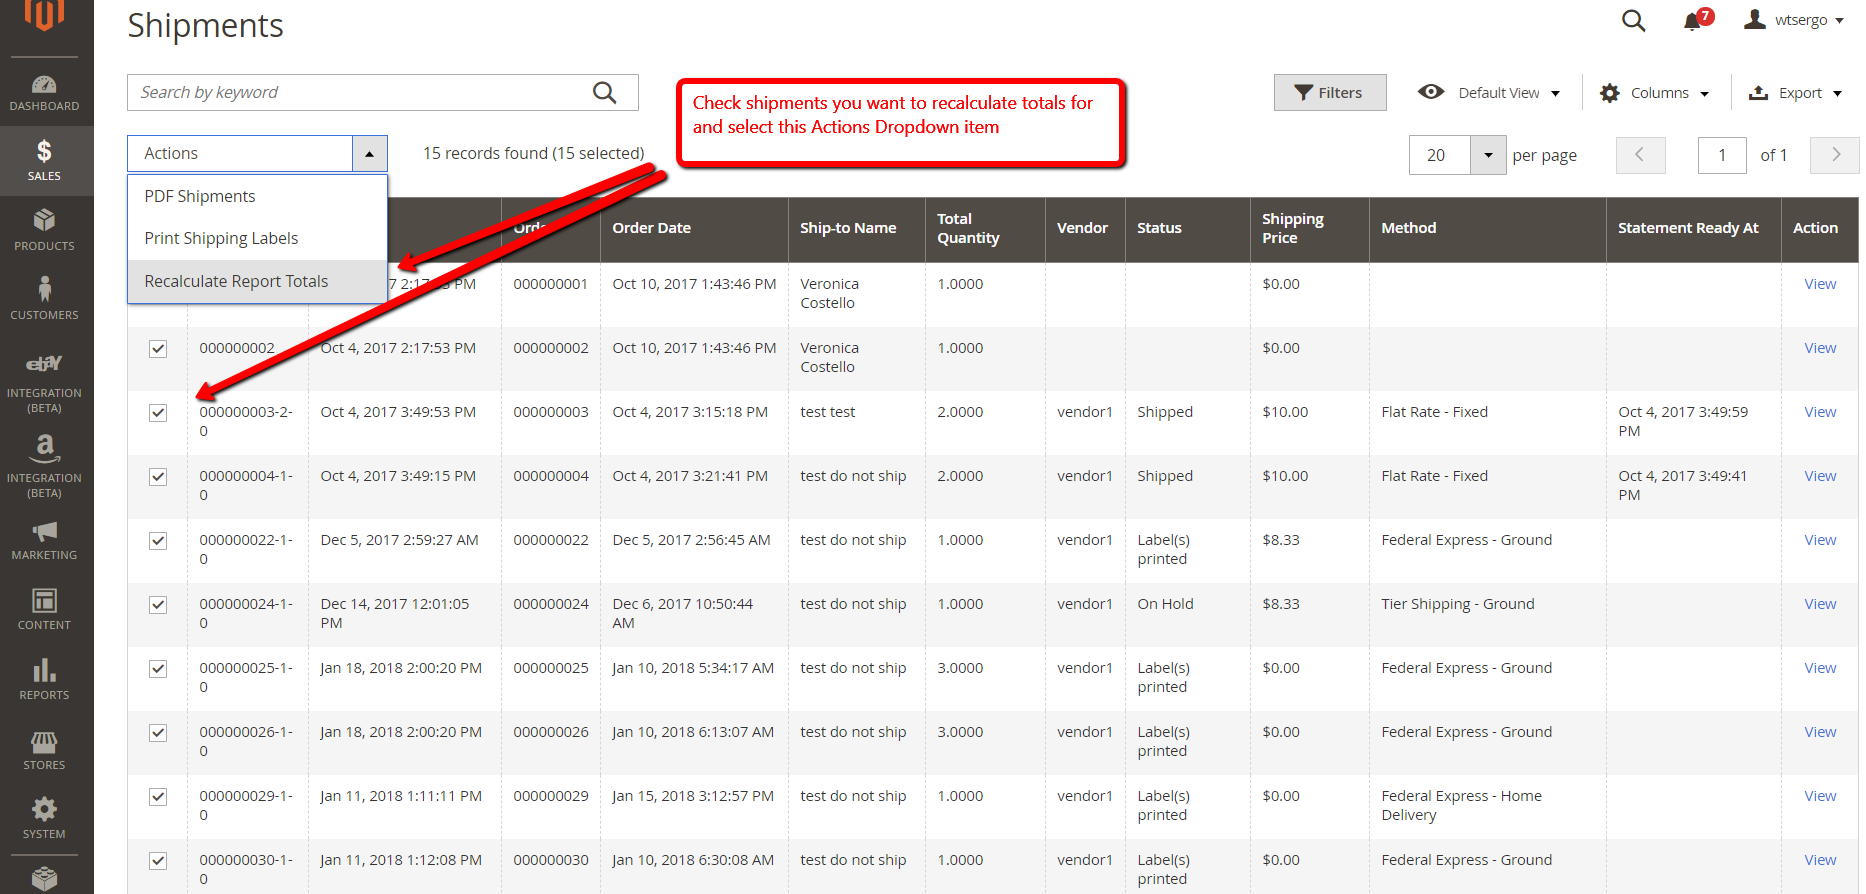Click the per page value 20 field
The image size is (1866, 894).
[1440, 155]
